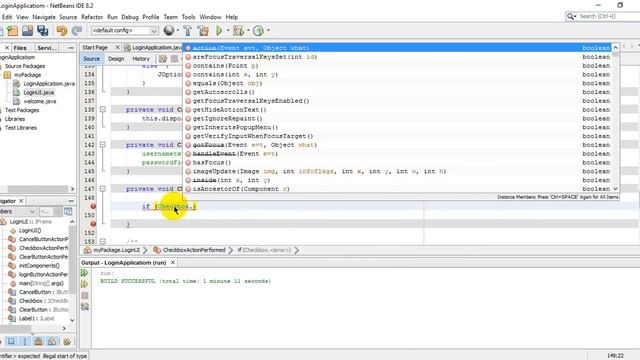Toggle Show Fields filter in Navigator

(x=24, y=341)
